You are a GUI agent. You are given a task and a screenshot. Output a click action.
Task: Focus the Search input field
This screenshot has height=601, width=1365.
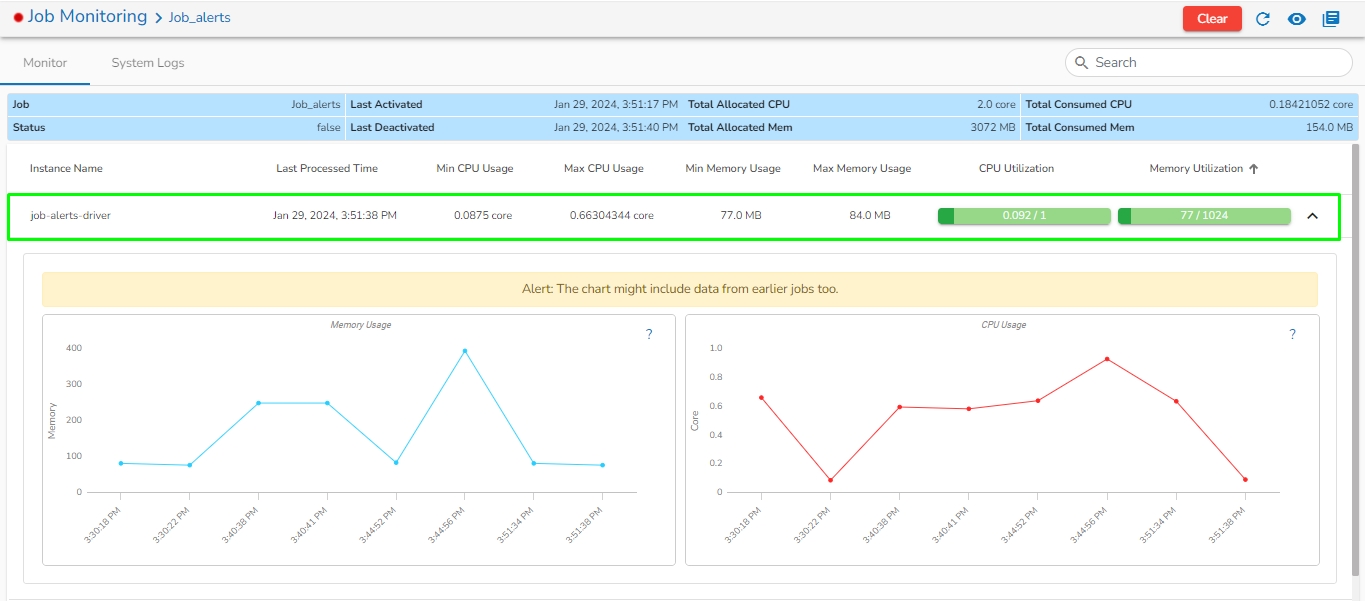point(1215,62)
